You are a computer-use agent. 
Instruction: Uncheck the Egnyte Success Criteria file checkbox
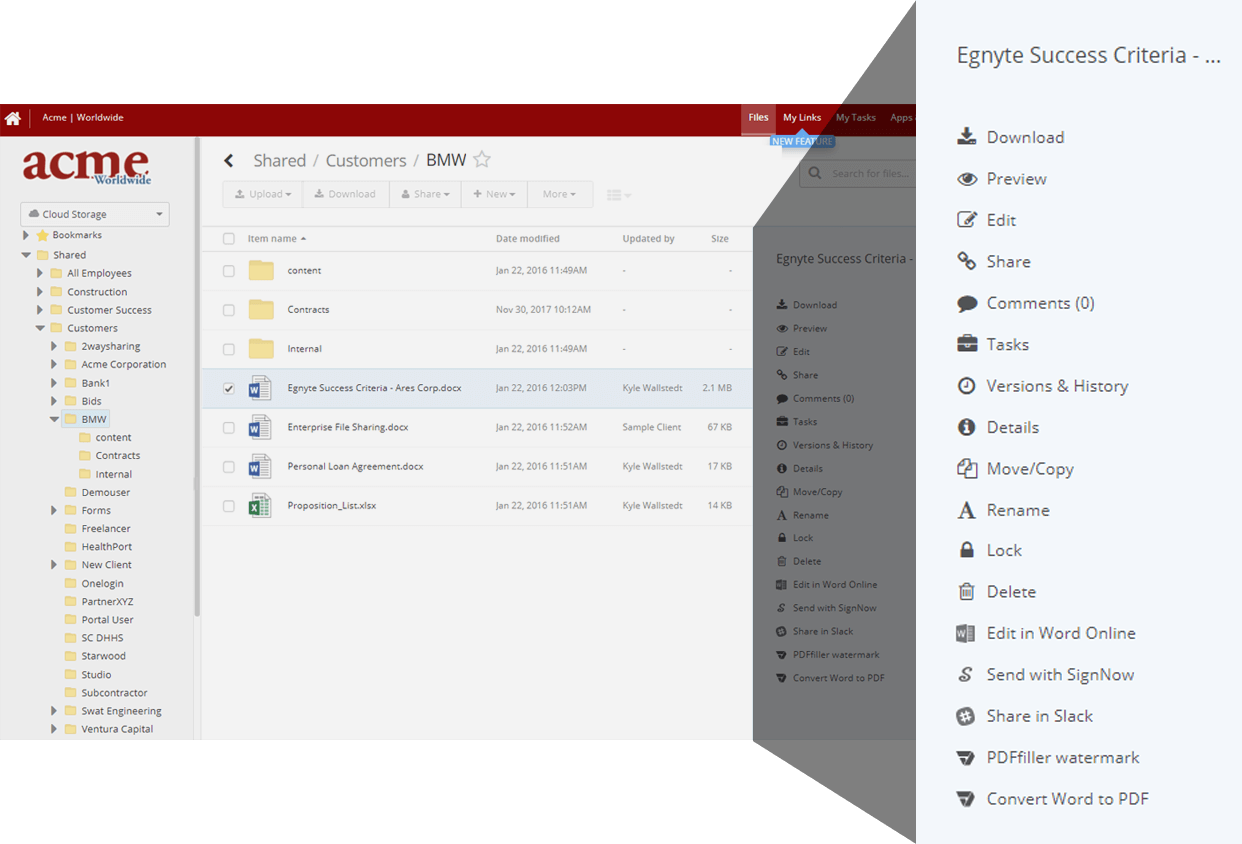pyautogui.click(x=229, y=388)
